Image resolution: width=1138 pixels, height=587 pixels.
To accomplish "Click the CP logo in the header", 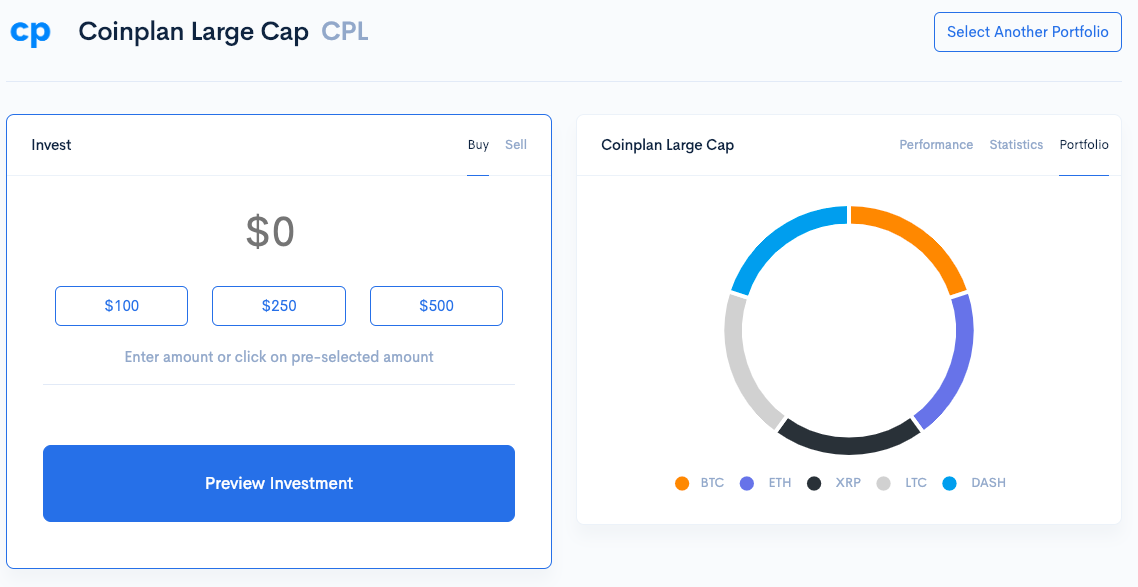I will (29, 31).
